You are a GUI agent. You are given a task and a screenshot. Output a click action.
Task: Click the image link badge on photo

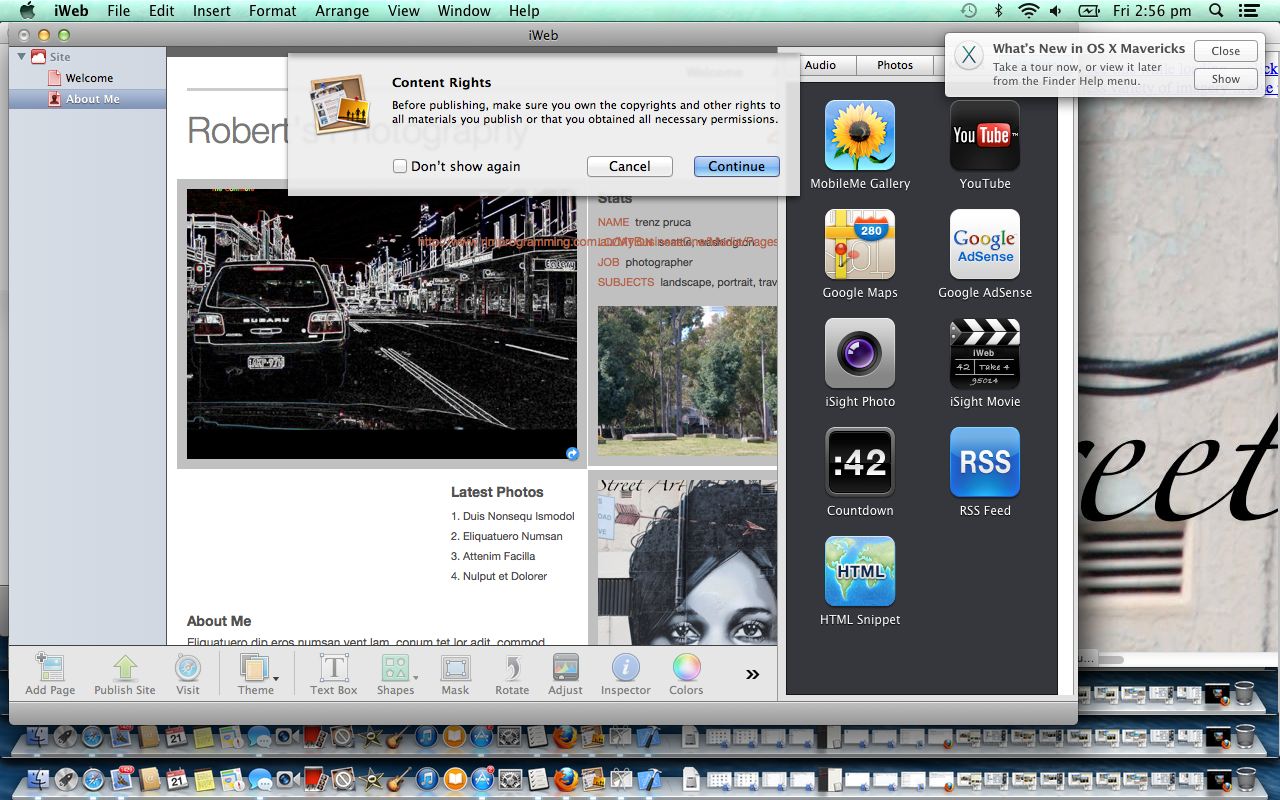pyautogui.click(x=572, y=453)
